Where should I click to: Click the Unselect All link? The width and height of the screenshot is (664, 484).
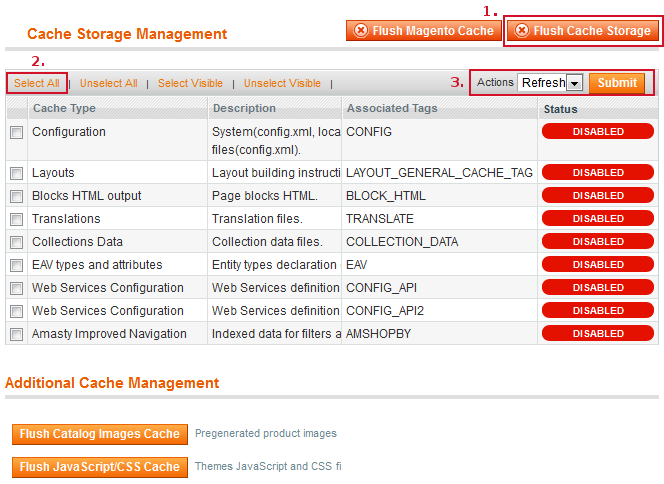pos(109,83)
